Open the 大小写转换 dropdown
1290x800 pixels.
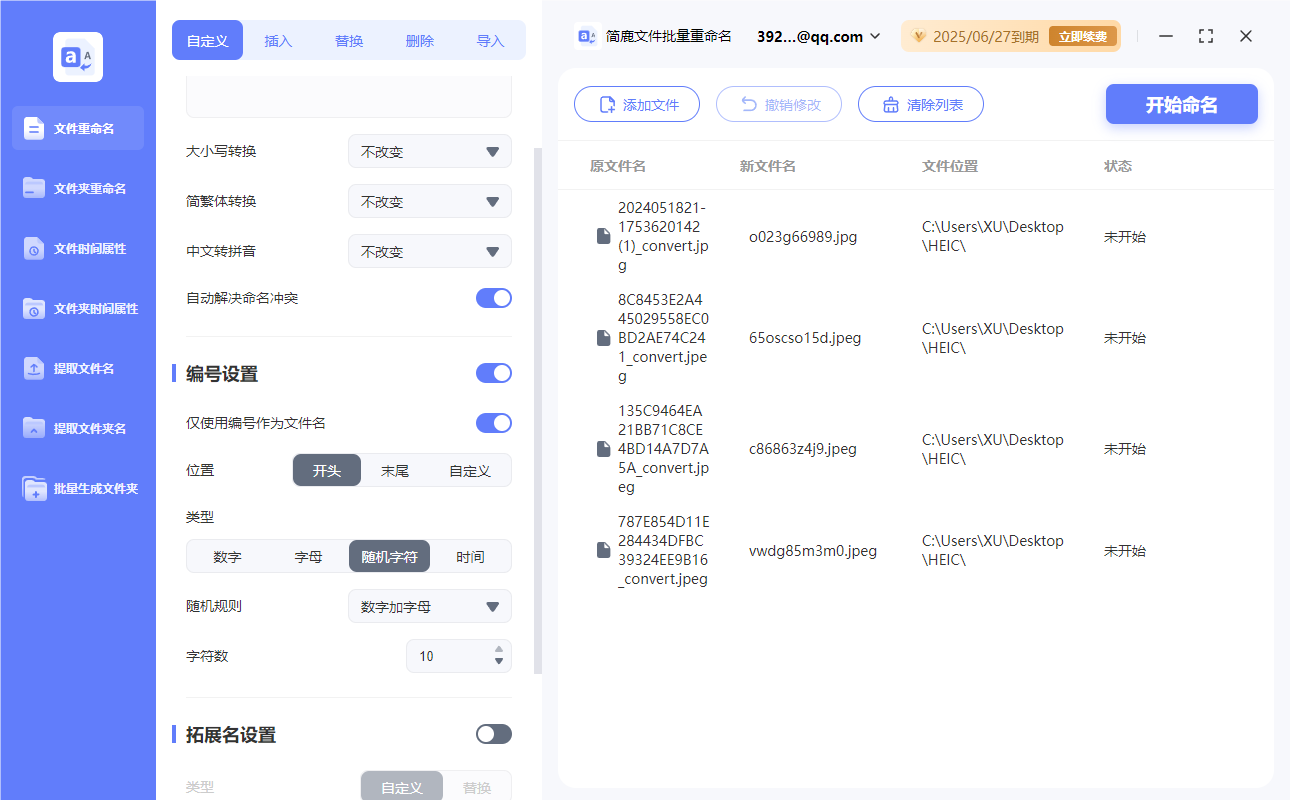coord(429,151)
